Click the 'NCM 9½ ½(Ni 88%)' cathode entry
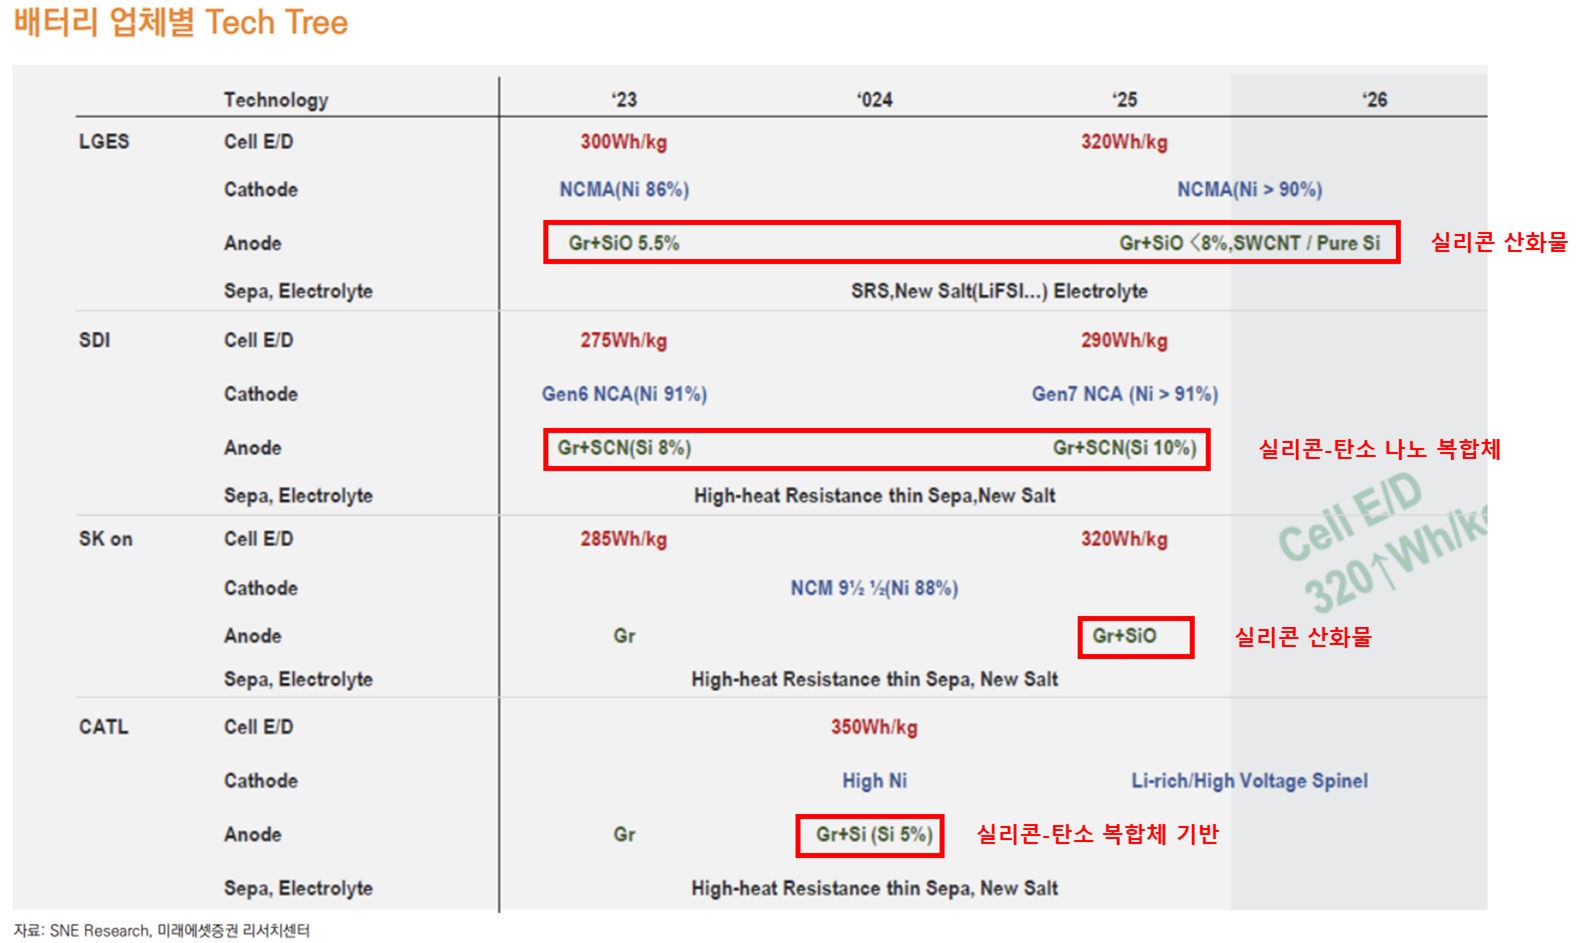 874,588
